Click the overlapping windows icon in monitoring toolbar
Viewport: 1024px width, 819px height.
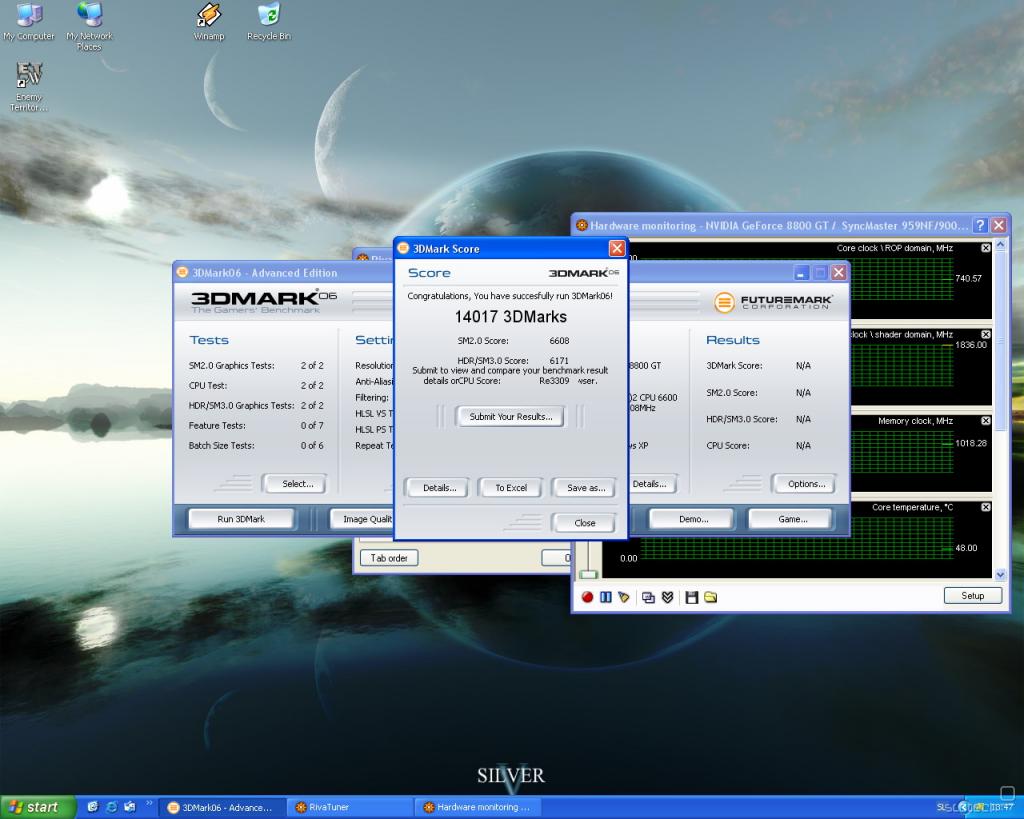(x=648, y=597)
